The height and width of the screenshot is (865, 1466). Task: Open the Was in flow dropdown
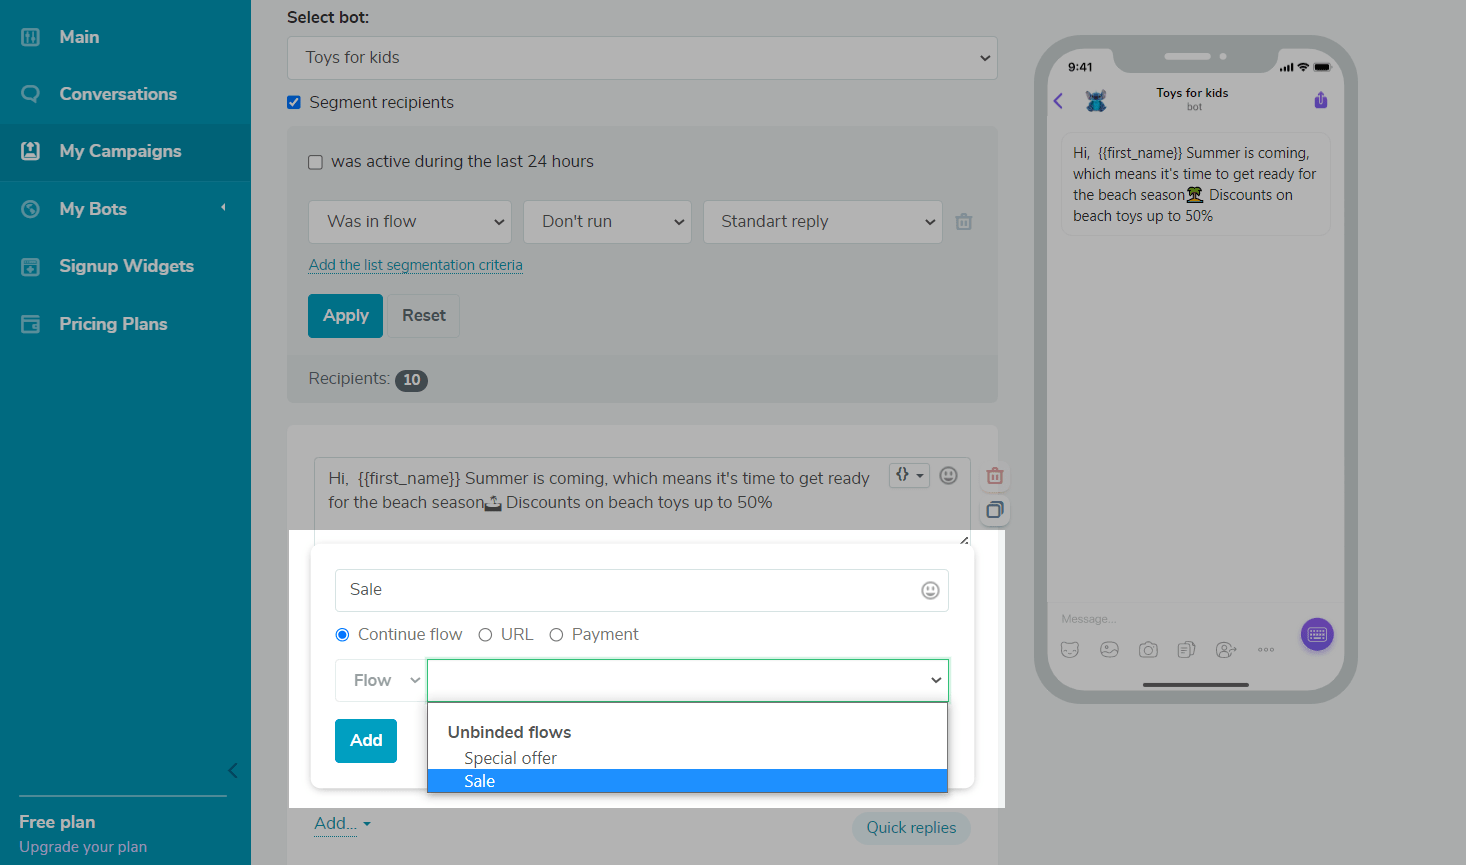(x=410, y=222)
